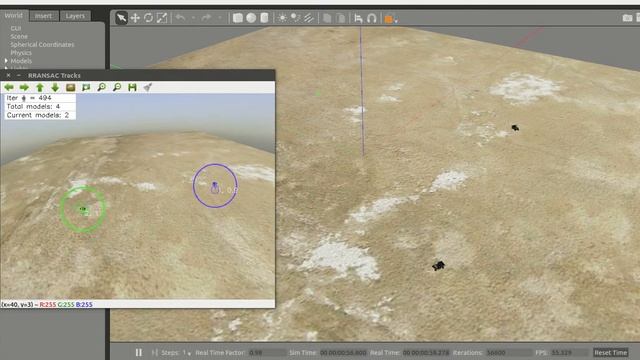Select GUI in the world tree
Image resolution: width=640 pixels, height=360 pixels.
(x=16, y=28)
